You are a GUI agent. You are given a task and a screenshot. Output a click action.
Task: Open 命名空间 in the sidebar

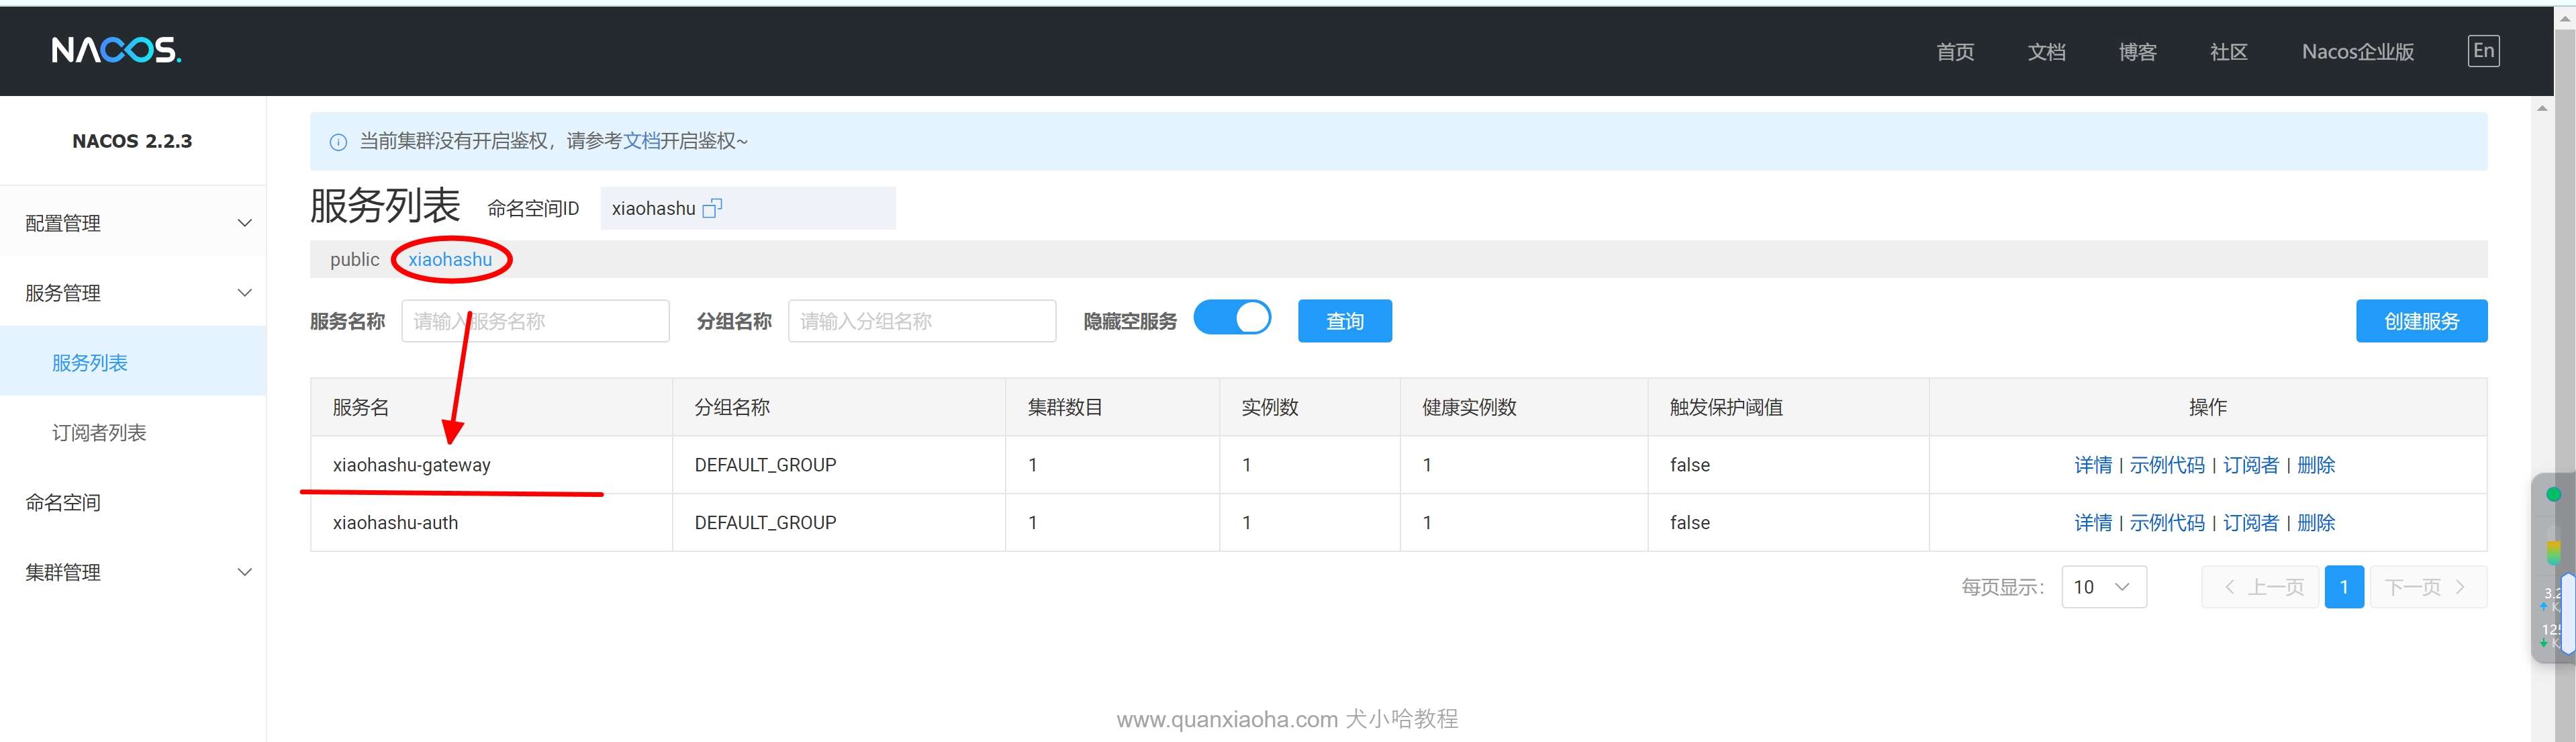[x=63, y=503]
